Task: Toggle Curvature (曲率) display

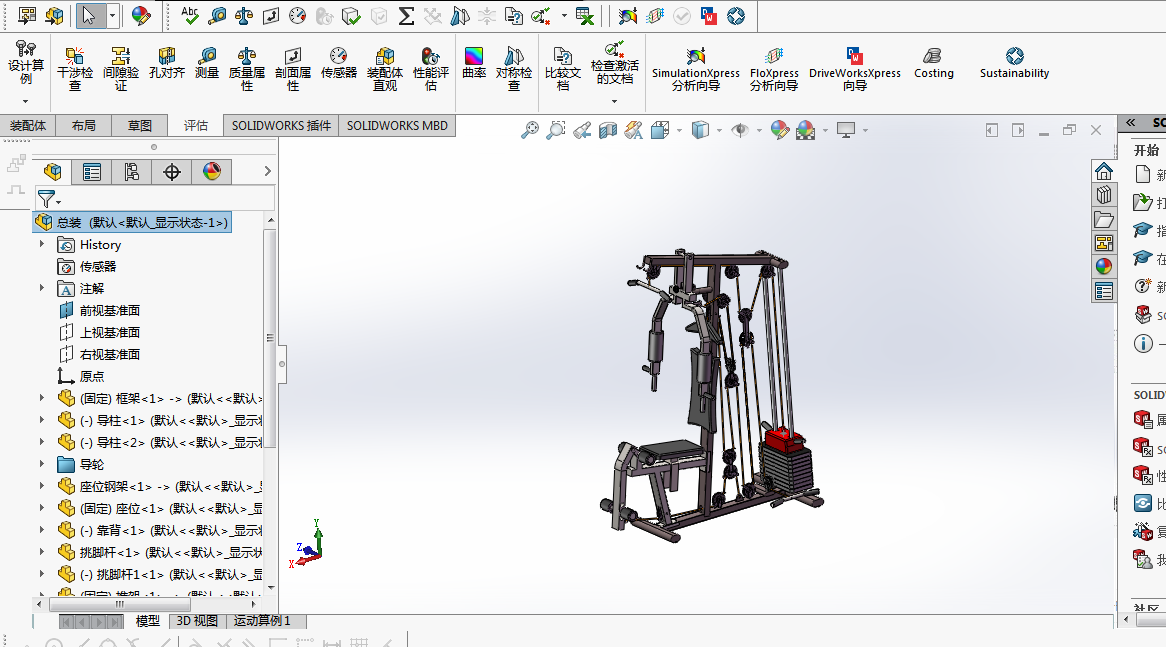Action: pyautogui.click(x=474, y=63)
